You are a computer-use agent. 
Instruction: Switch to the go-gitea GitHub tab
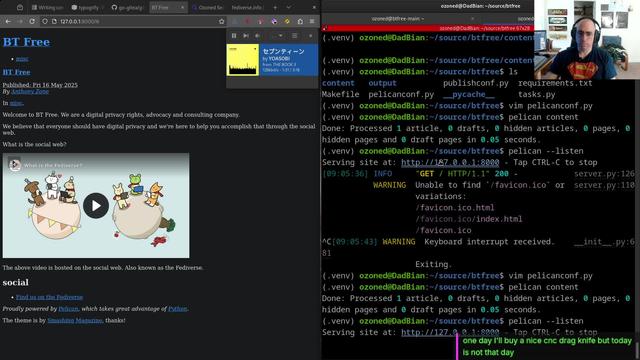127,7
